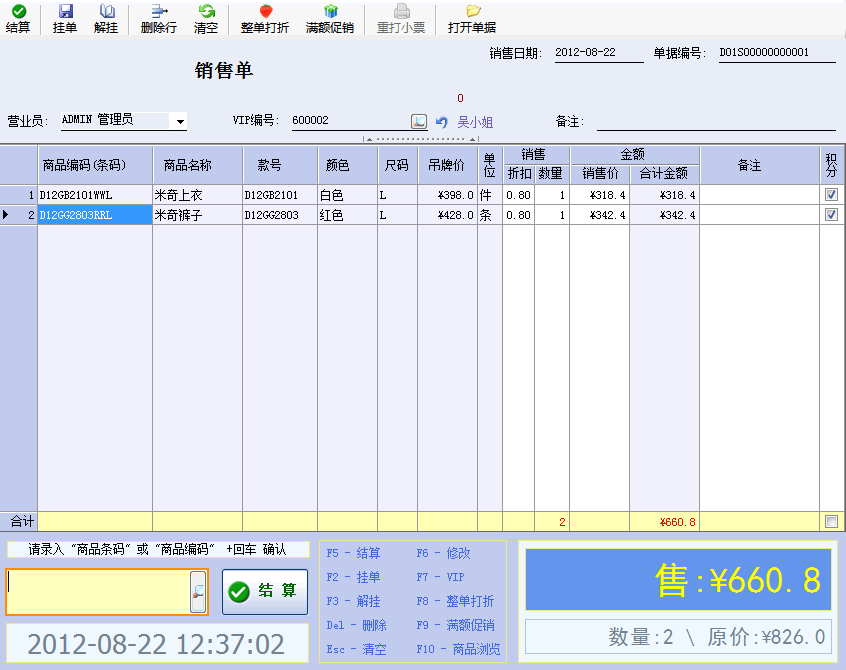Image resolution: width=846 pixels, height=670 pixels.
Task: Click the 结算 checkout toolbar icon
Action: pos(18,18)
